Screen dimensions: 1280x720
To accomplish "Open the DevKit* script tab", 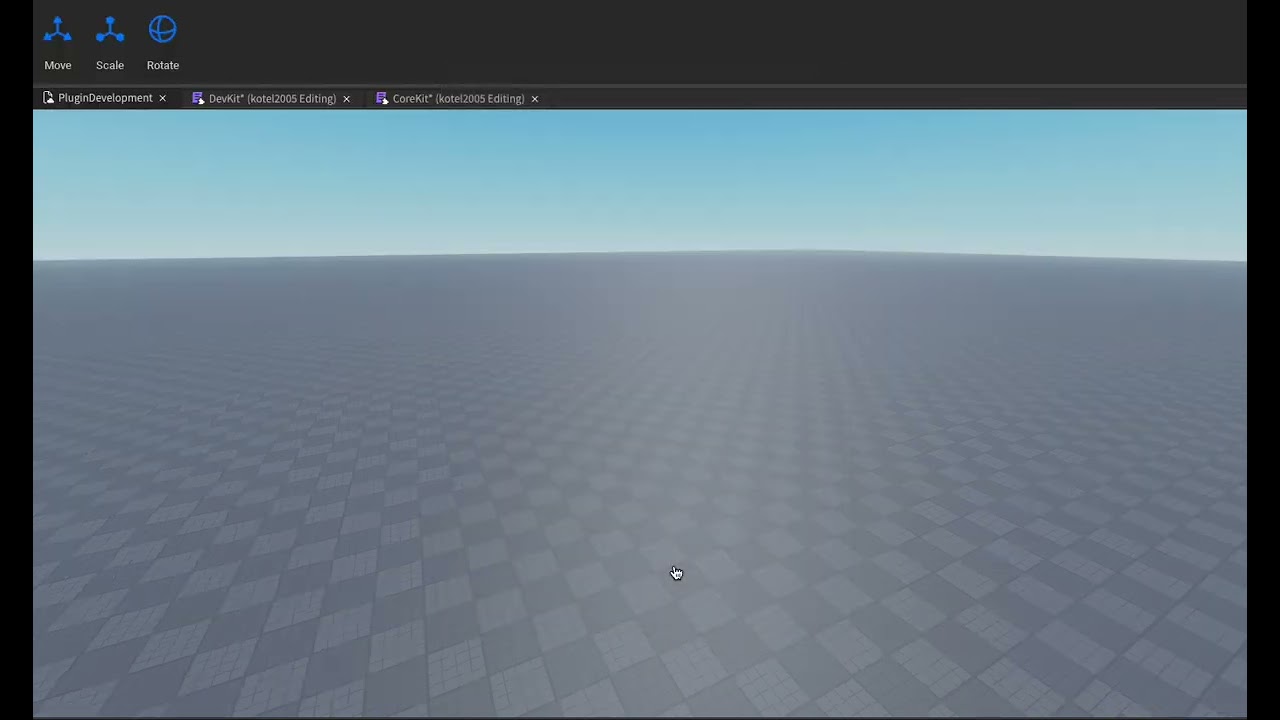I will [x=272, y=99].
